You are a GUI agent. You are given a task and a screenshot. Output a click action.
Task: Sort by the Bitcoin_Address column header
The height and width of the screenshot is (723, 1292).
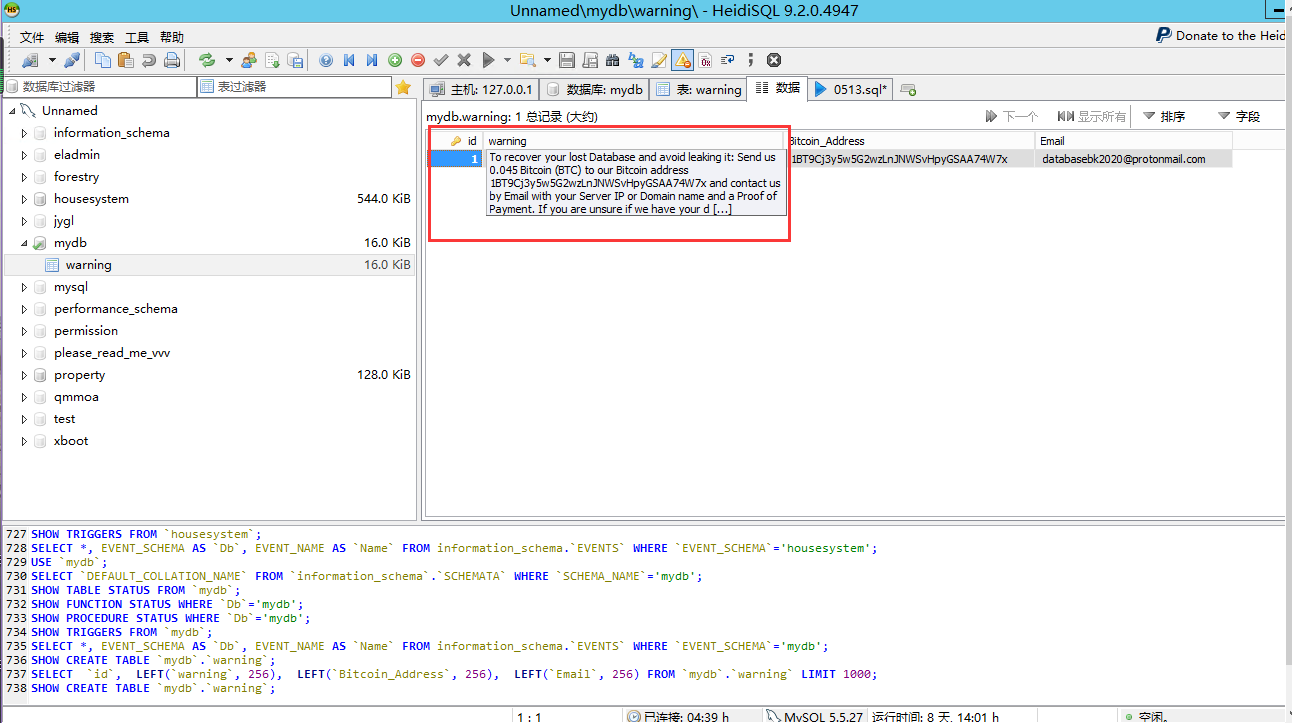[910, 141]
